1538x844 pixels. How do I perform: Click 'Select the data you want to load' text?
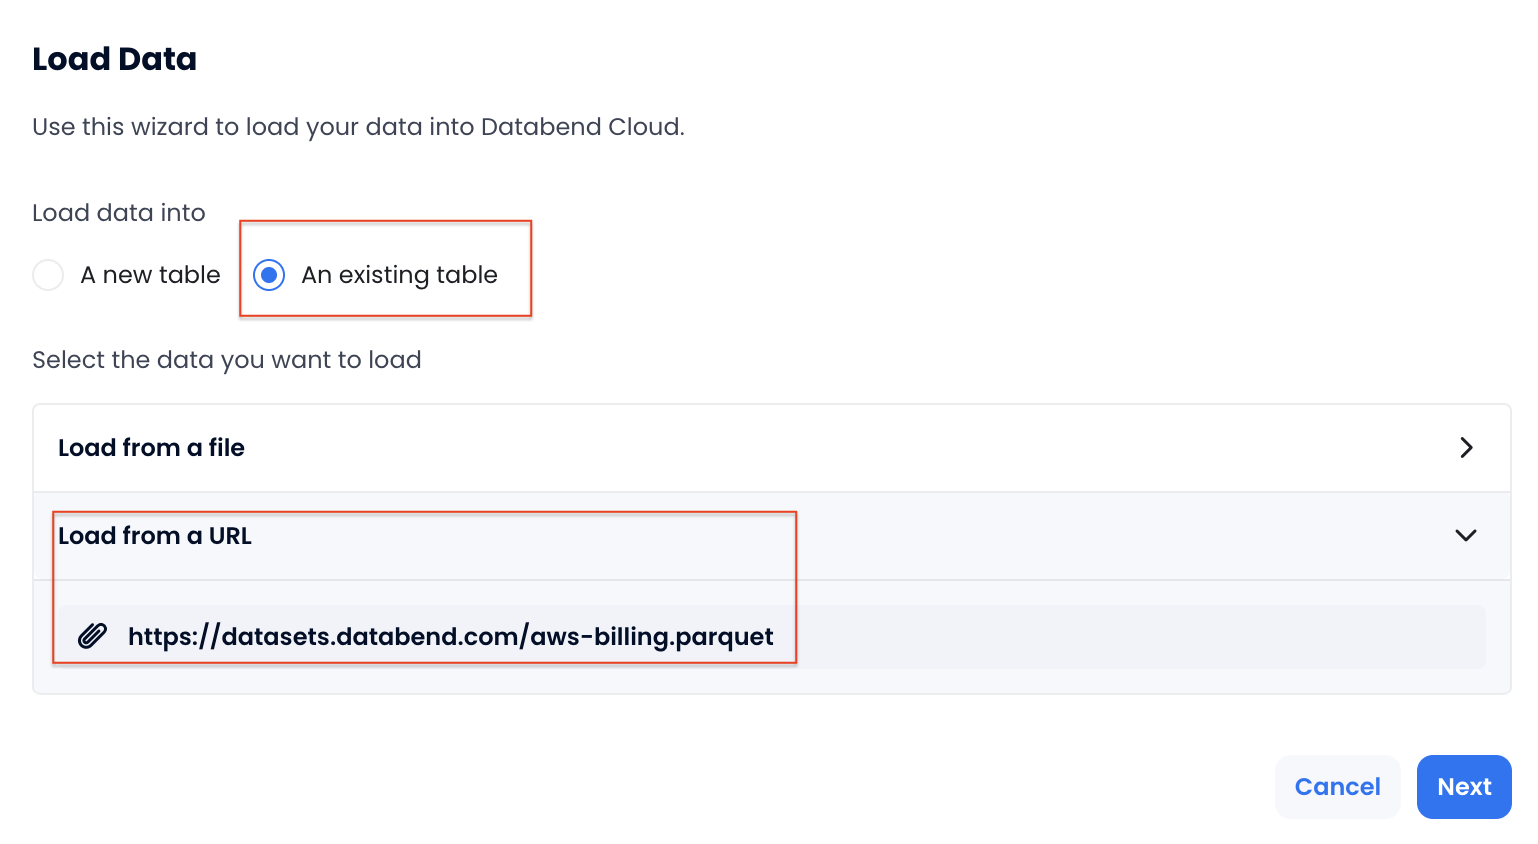tap(227, 360)
